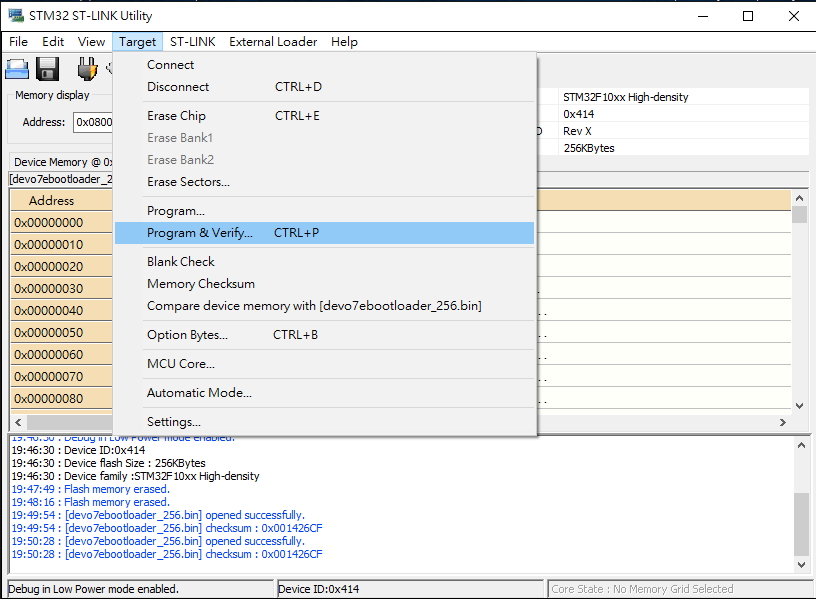Select the 0x00000050 address row
The height and width of the screenshot is (599, 816).
[61, 333]
